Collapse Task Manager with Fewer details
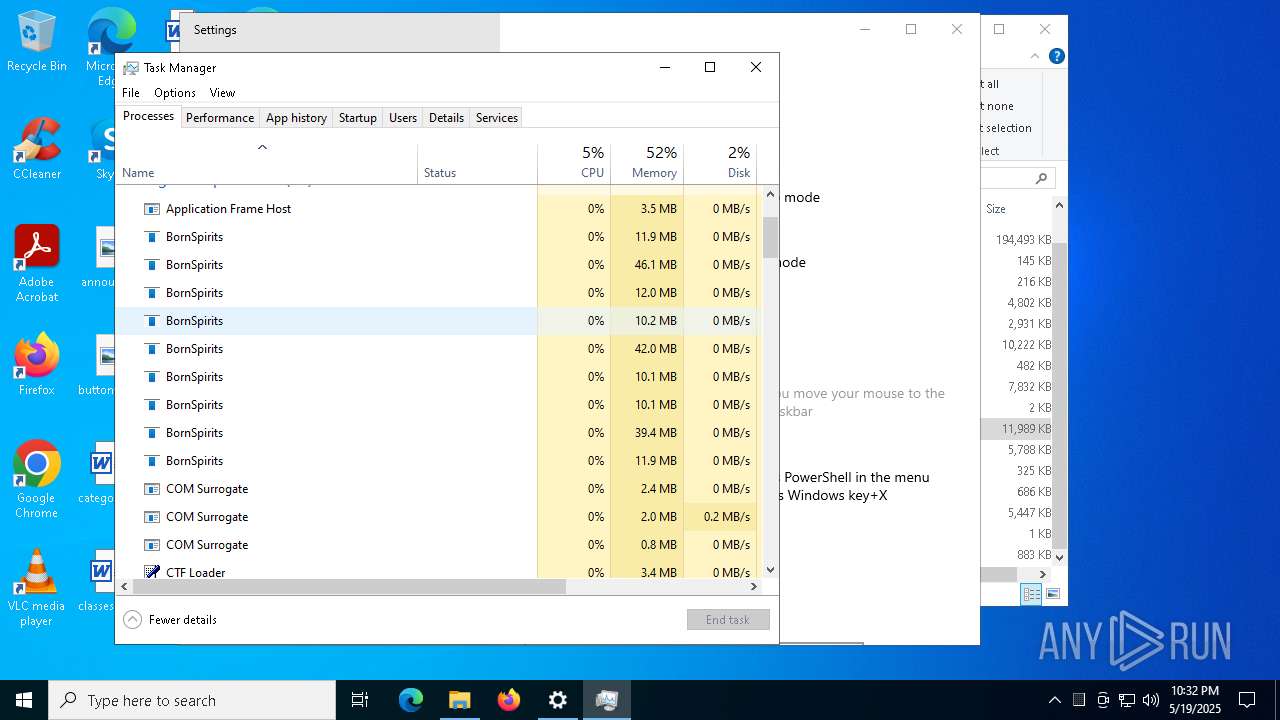The image size is (1280, 720). pyautogui.click(x=170, y=620)
